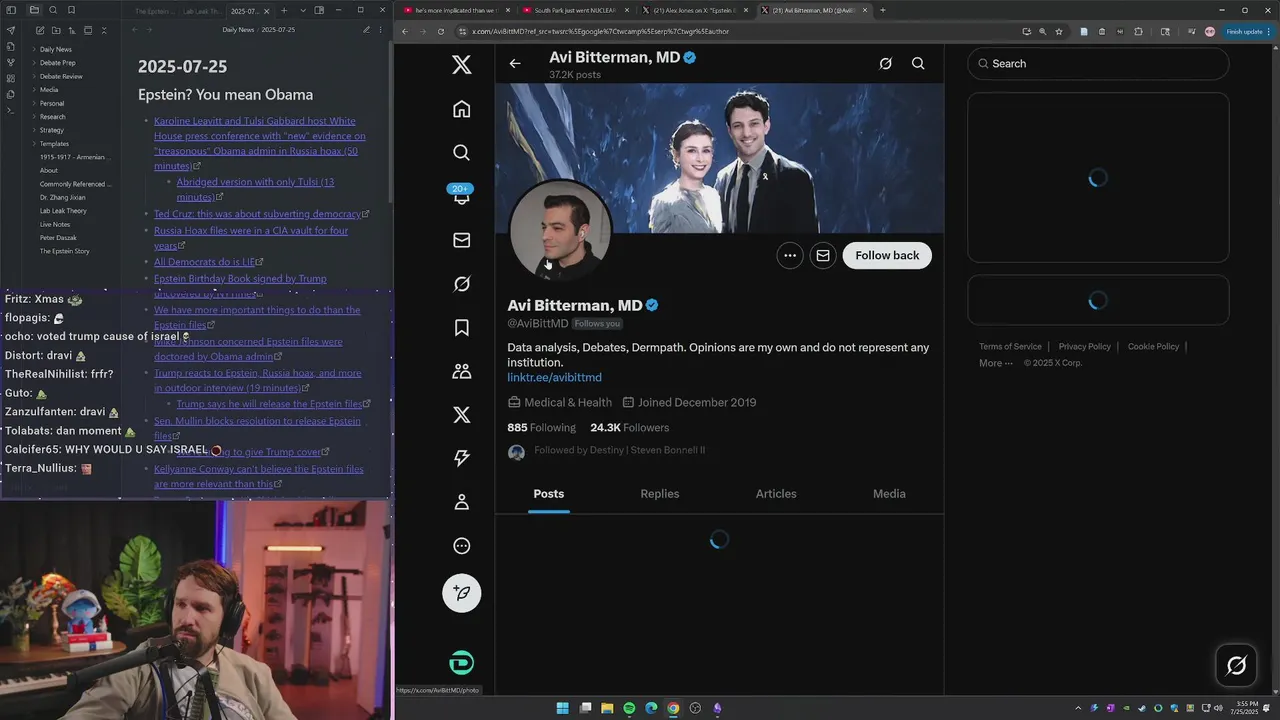Open Obsidian file explorer folder icon

pos(34,10)
